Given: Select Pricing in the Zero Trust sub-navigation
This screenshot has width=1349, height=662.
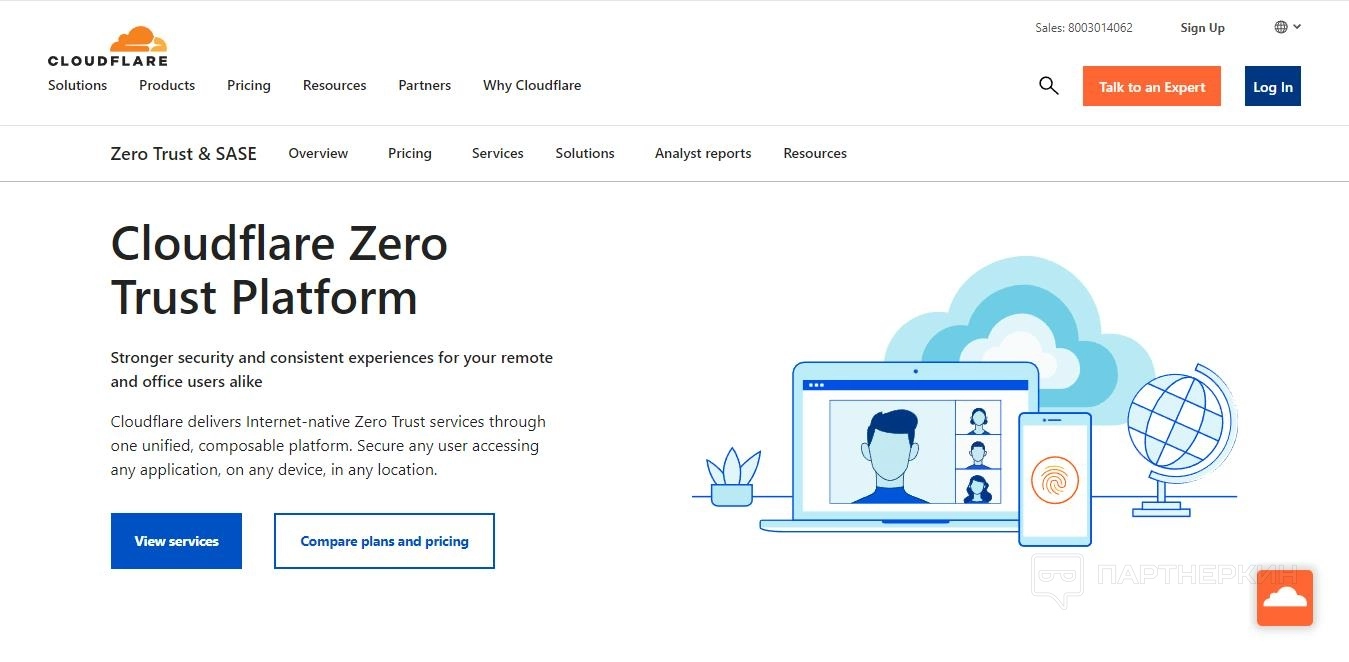Looking at the screenshot, I should (410, 153).
